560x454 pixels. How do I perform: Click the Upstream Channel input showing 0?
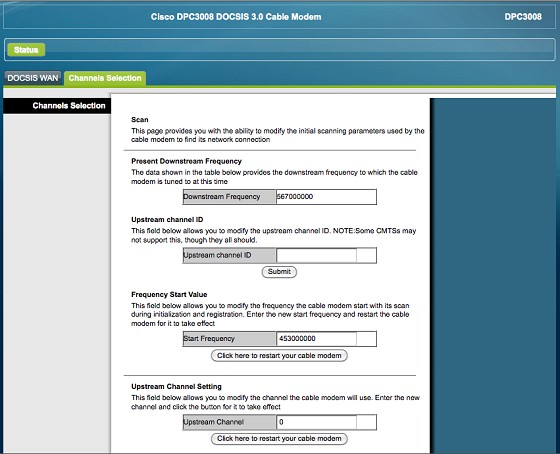click(316, 422)
